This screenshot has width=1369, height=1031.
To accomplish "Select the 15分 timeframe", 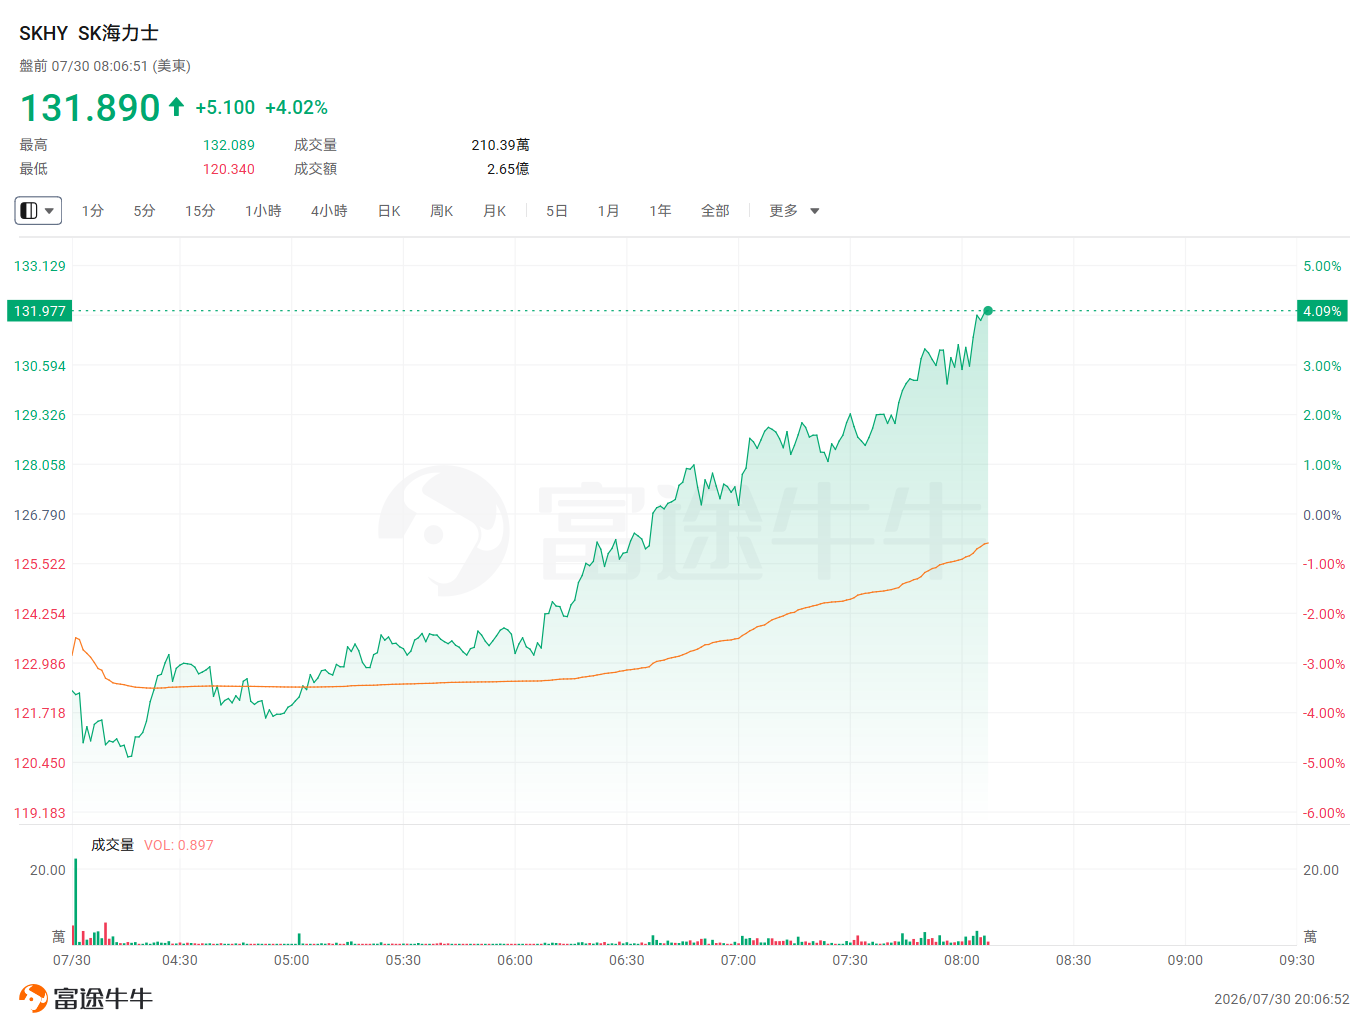I will click(x=200, y=211).
